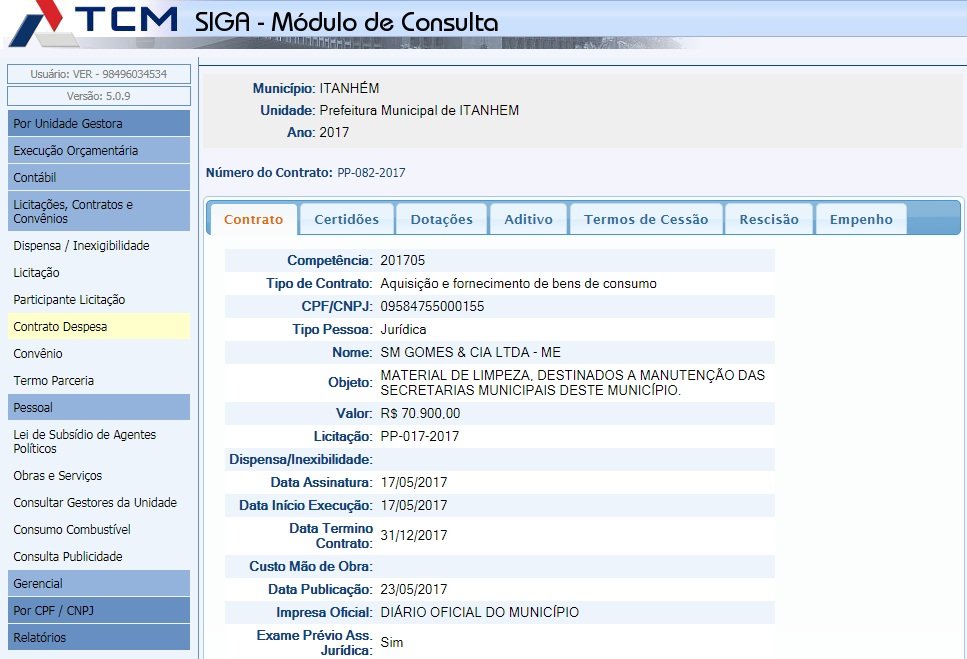This screenshot has height=659, width=967.
Task: Click the Participante Licitação link
Action: click(69, 300)
